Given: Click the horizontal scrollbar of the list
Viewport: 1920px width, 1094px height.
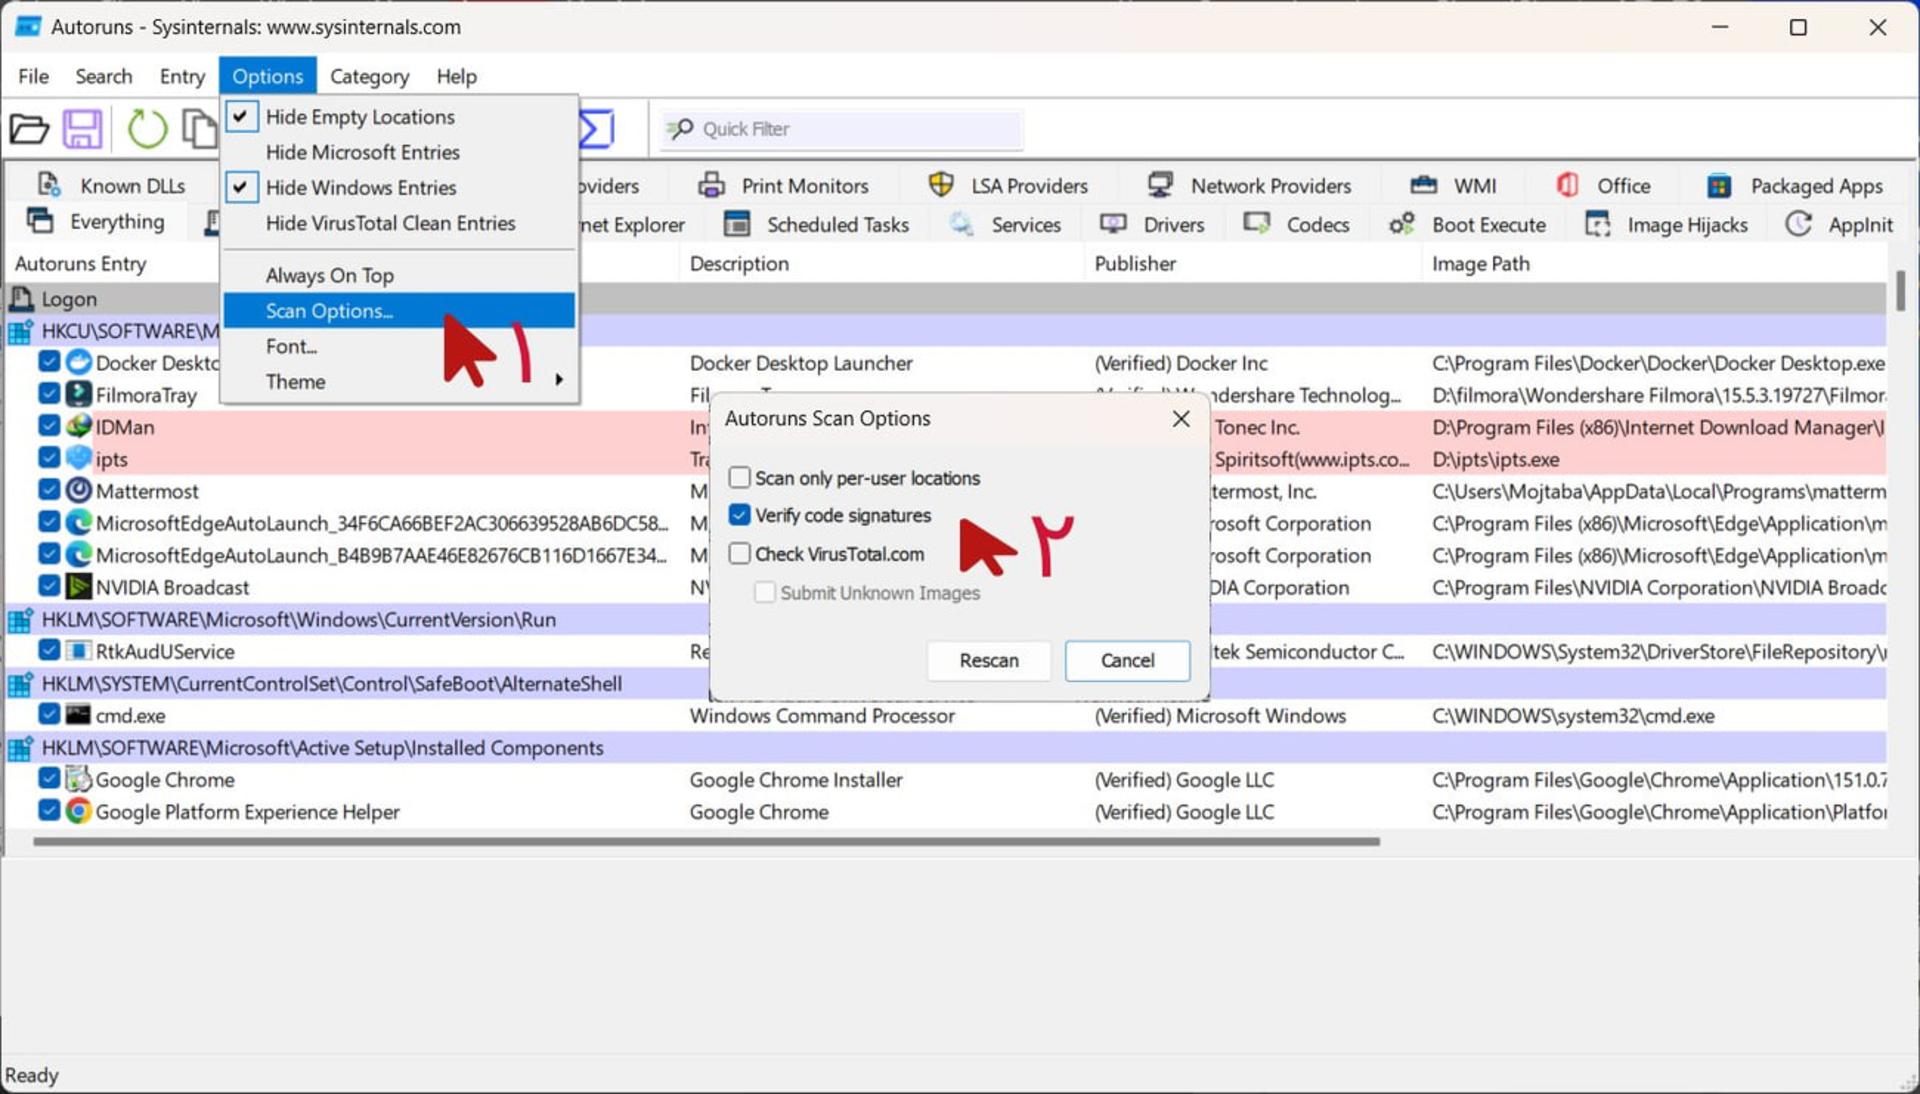Looking at the screenshot, I should click(706, 842).
